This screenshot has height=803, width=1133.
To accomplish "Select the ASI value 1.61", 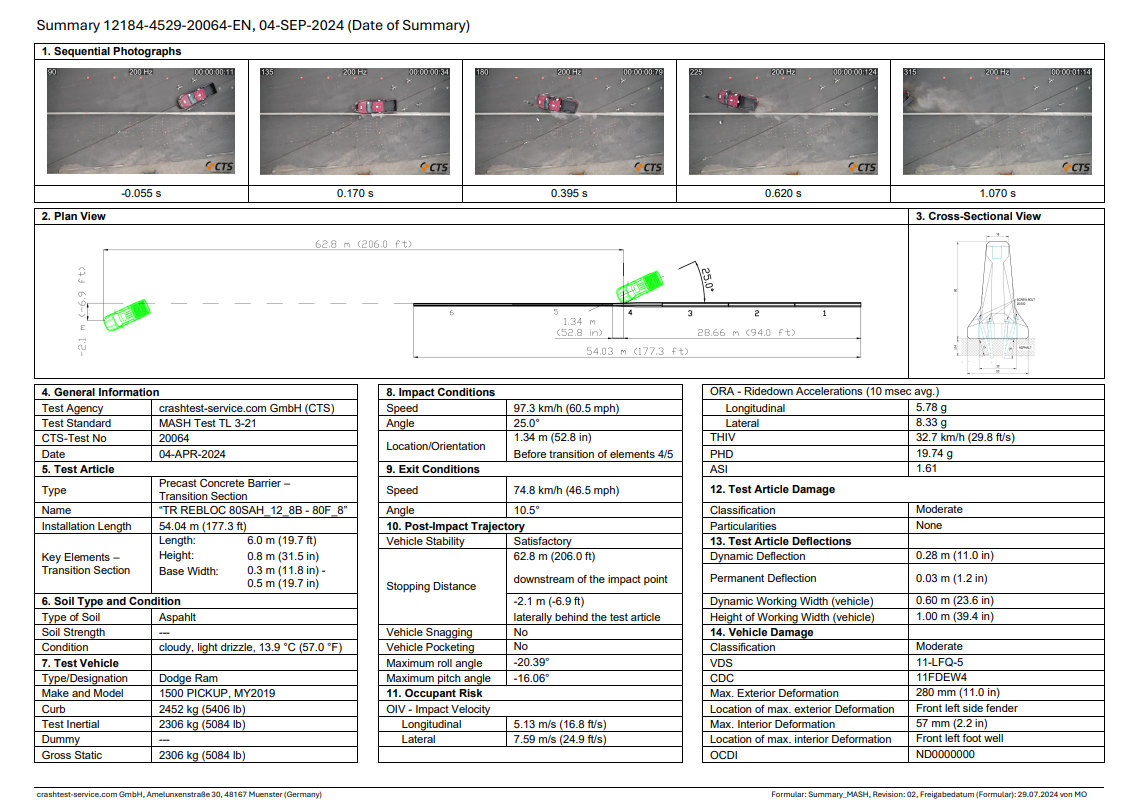I will [x=929, y=469].
